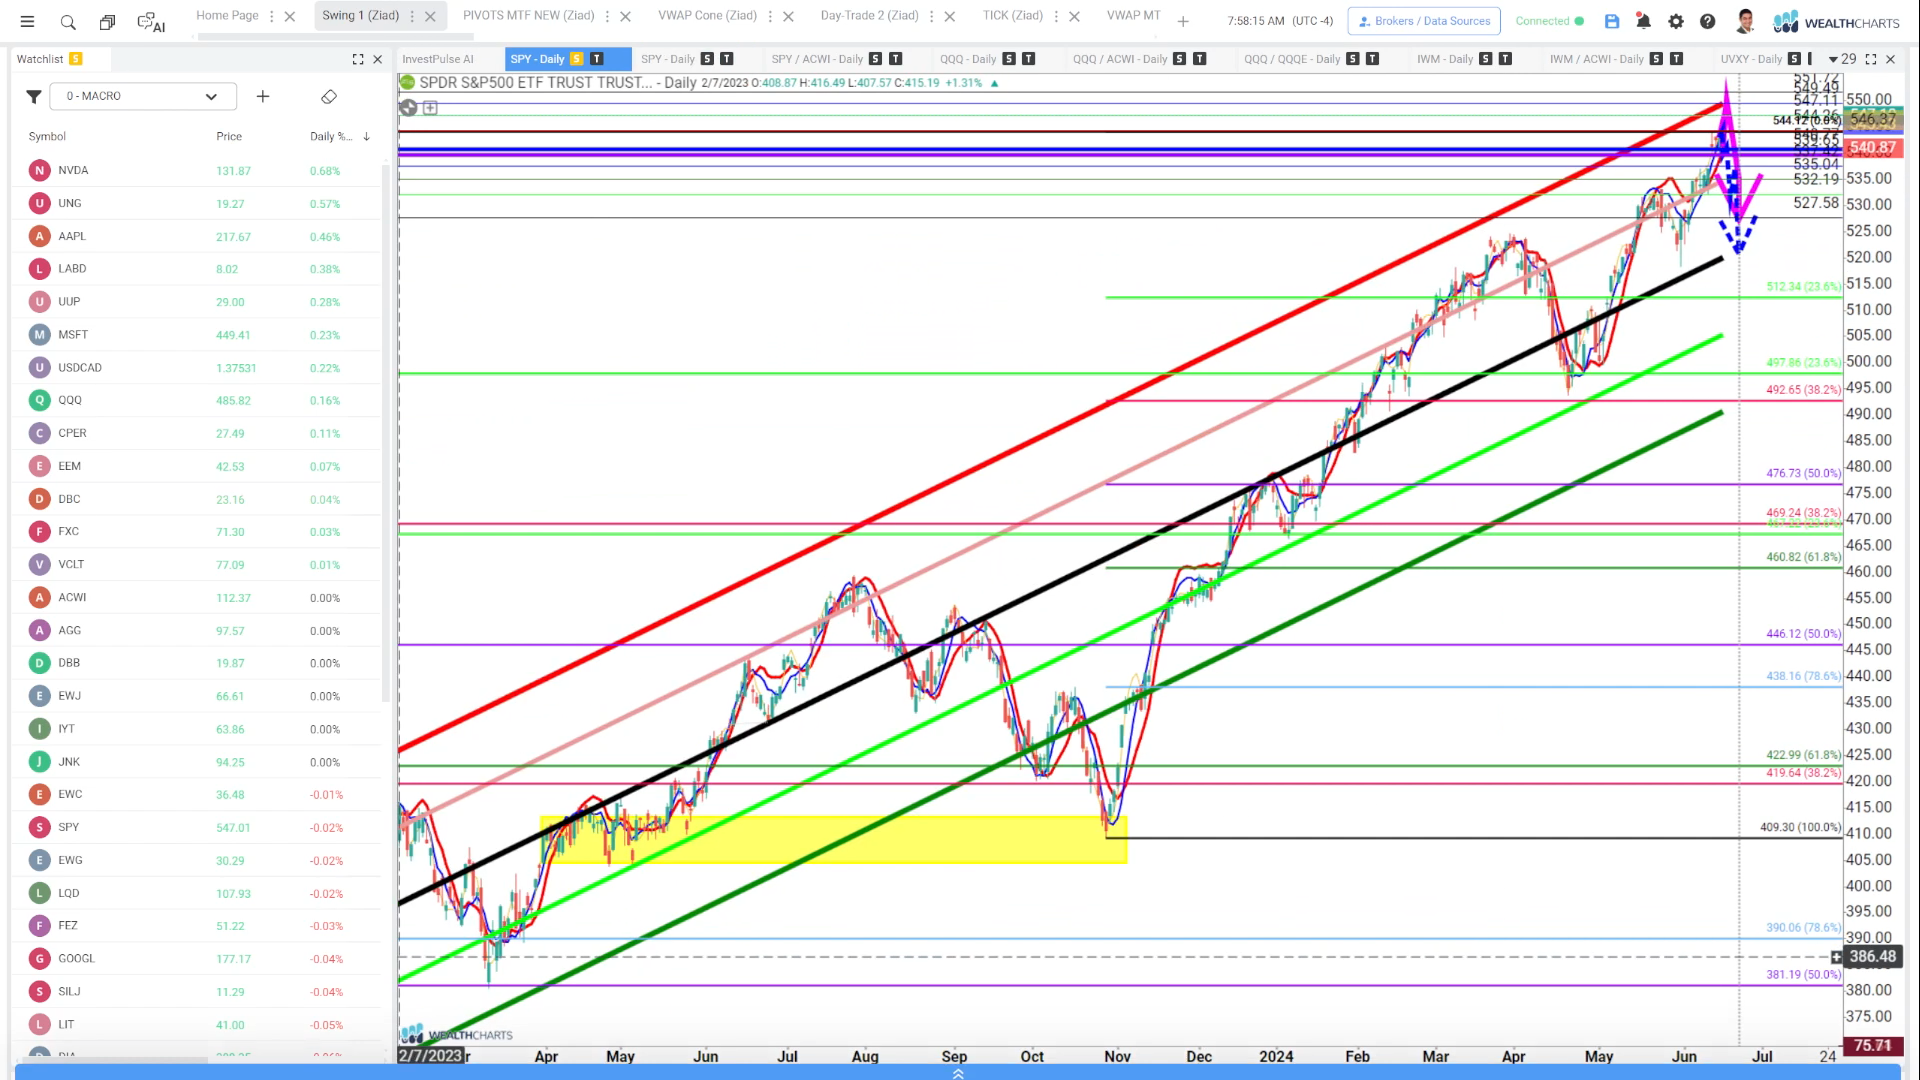Toggle the T badge on SPY / ACWI tab
Screen dimensions: 1920x1080
(x=896, y=59)
